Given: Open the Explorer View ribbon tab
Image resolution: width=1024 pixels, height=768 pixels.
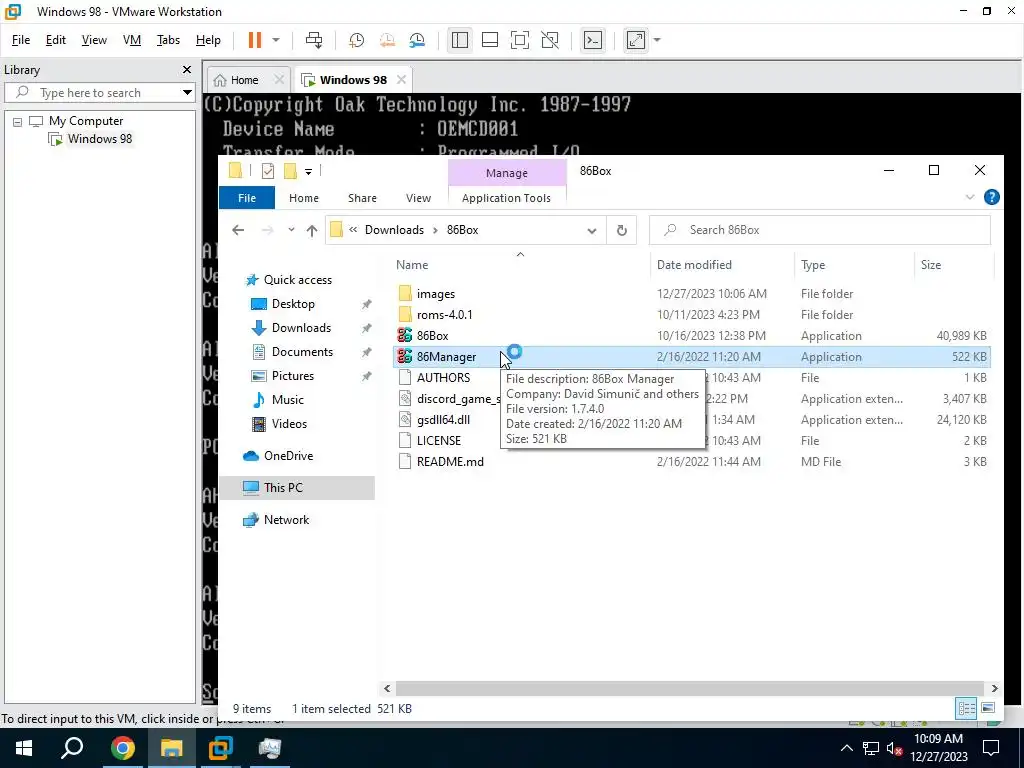Looking at the screenshot, I should click(x=419, y=198).
